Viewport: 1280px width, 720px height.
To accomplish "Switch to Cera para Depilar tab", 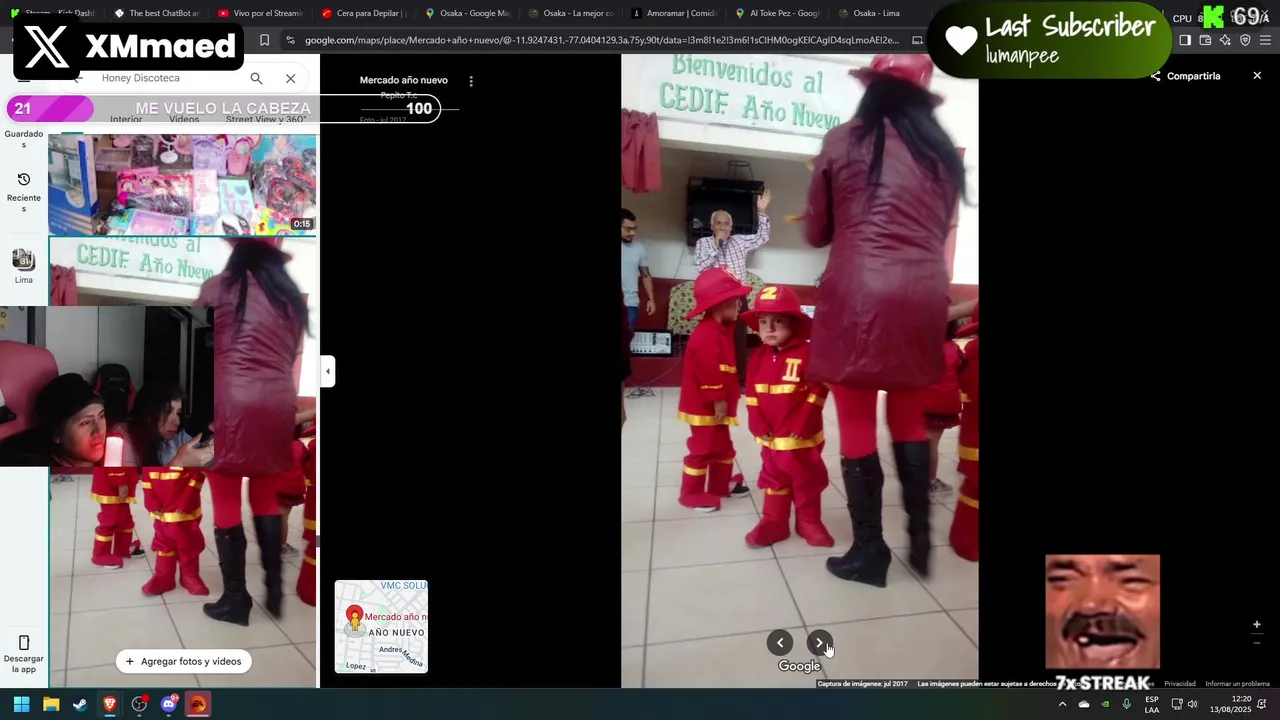I will point(364,14).
